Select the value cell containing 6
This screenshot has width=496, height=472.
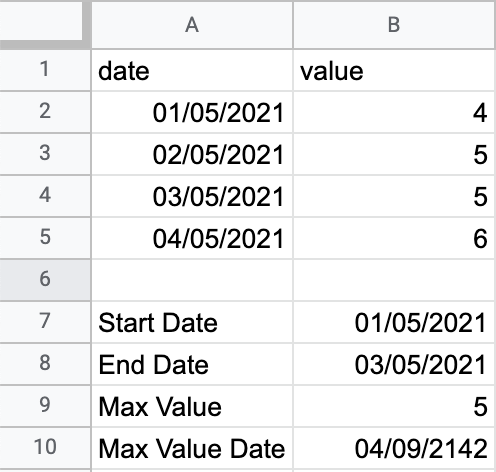click(x=394, y=238)
